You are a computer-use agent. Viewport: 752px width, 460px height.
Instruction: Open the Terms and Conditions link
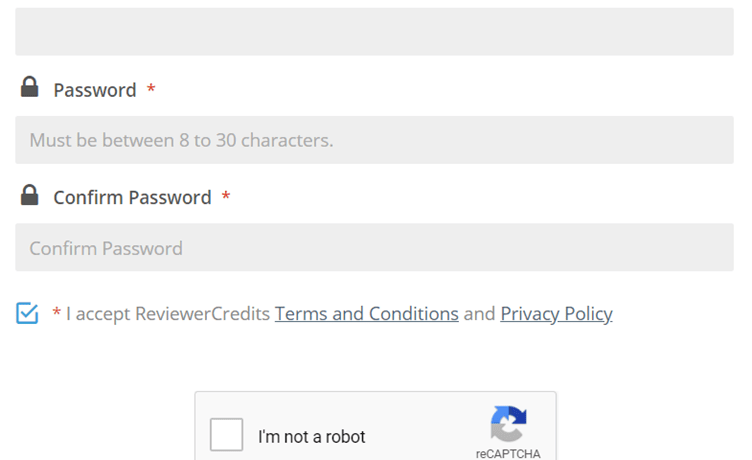click(x=366, y=314)
